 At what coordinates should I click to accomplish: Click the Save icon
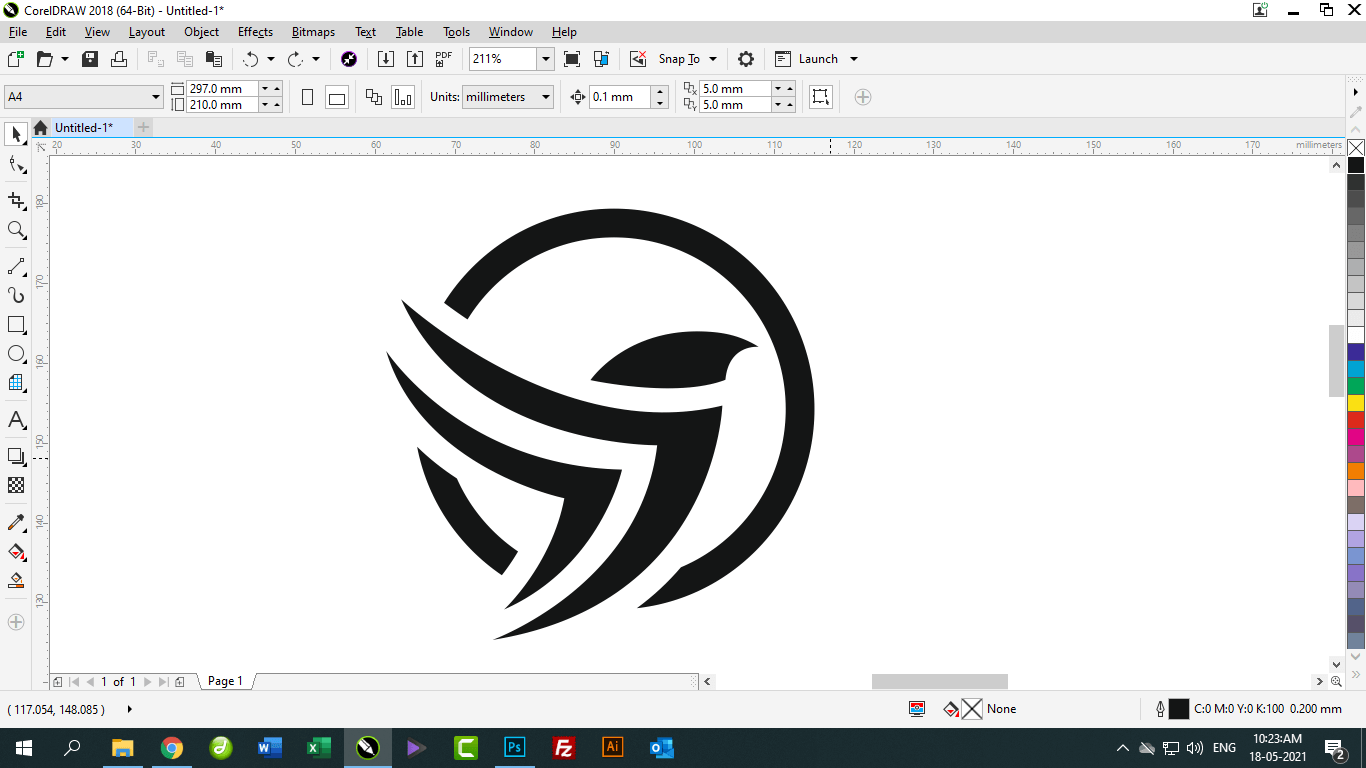tap(90, 59)
